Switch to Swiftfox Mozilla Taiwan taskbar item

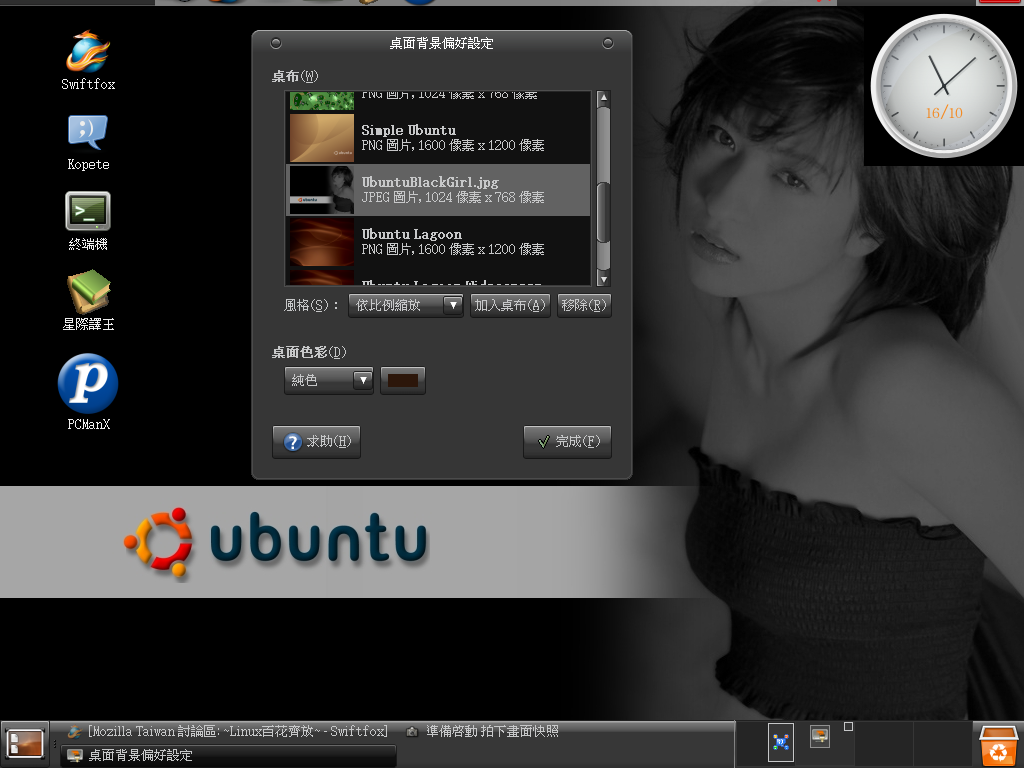coord(228,731)
